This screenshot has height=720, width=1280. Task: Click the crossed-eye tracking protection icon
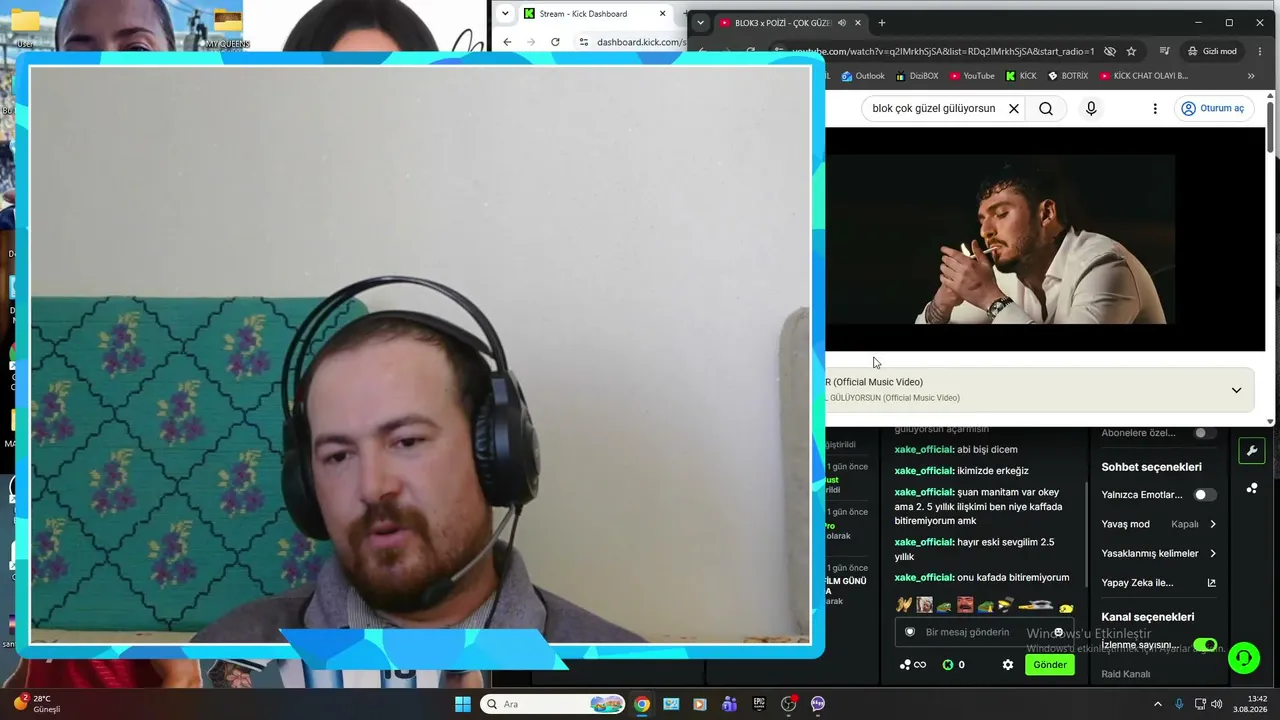click(x=1109, y=51)
